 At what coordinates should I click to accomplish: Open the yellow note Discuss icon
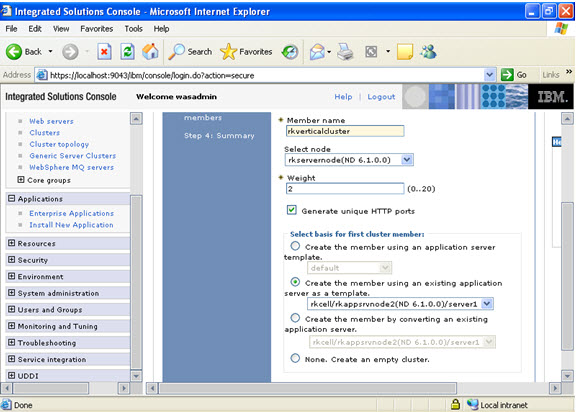(405, 52)
